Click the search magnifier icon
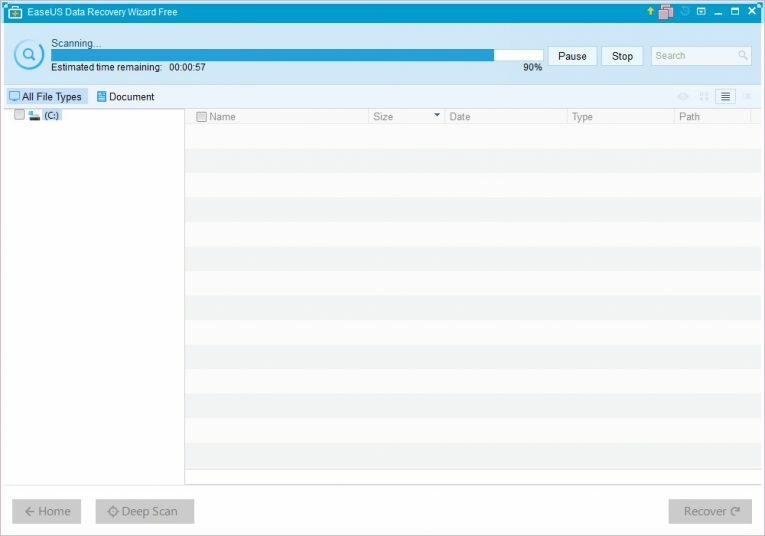The height and width of the screenshot is (536, 765). click(743, 56)
